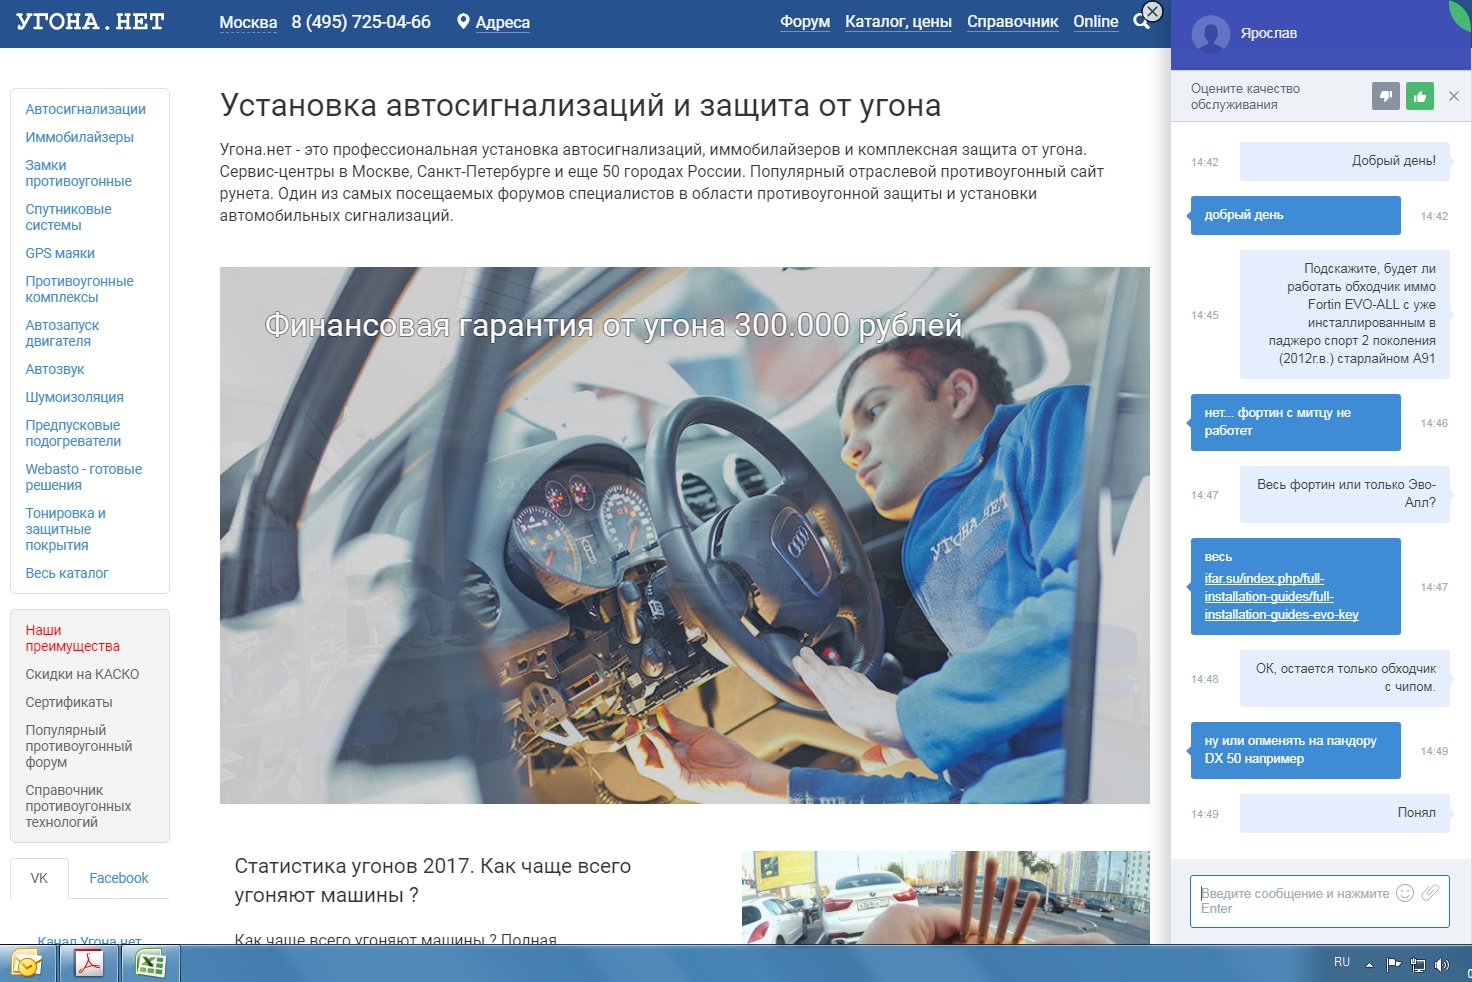Dismiss the service quality rating bar
Viewport: 1472px width, 982px height.
coord(1454,96)
